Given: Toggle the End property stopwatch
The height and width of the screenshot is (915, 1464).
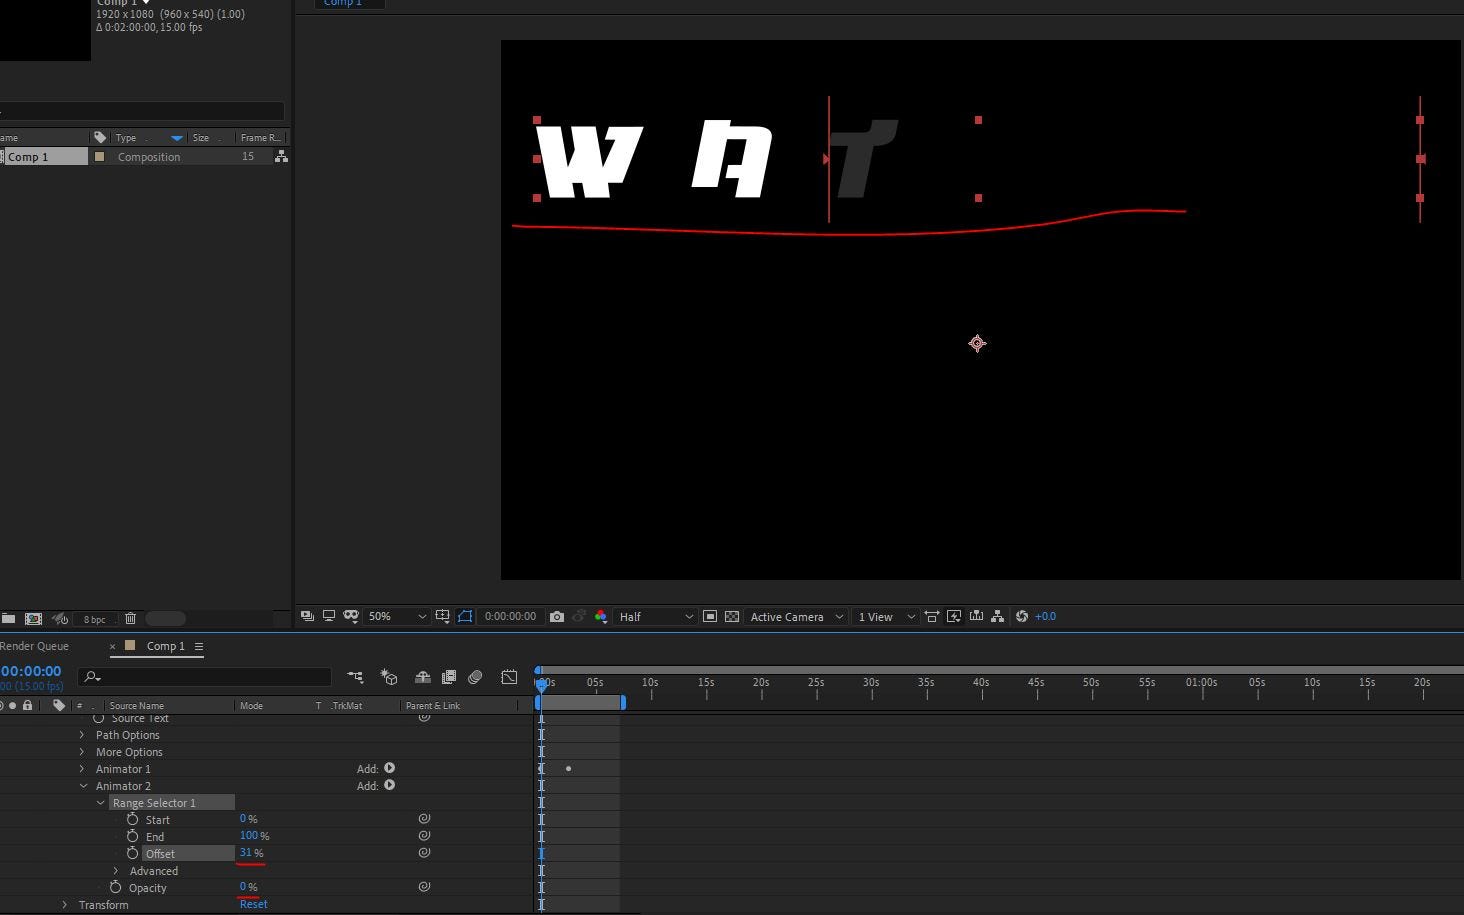Looking at the screenshot, I should pyautogui.click(x=132, y=836).
